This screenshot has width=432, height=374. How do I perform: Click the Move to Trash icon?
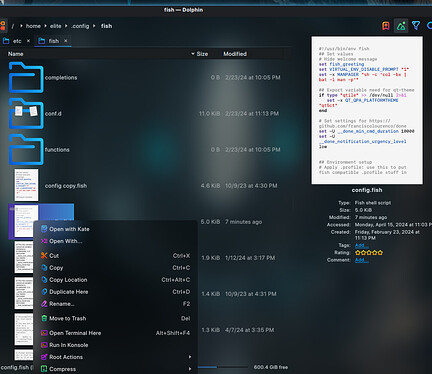(x=44, y=318)
